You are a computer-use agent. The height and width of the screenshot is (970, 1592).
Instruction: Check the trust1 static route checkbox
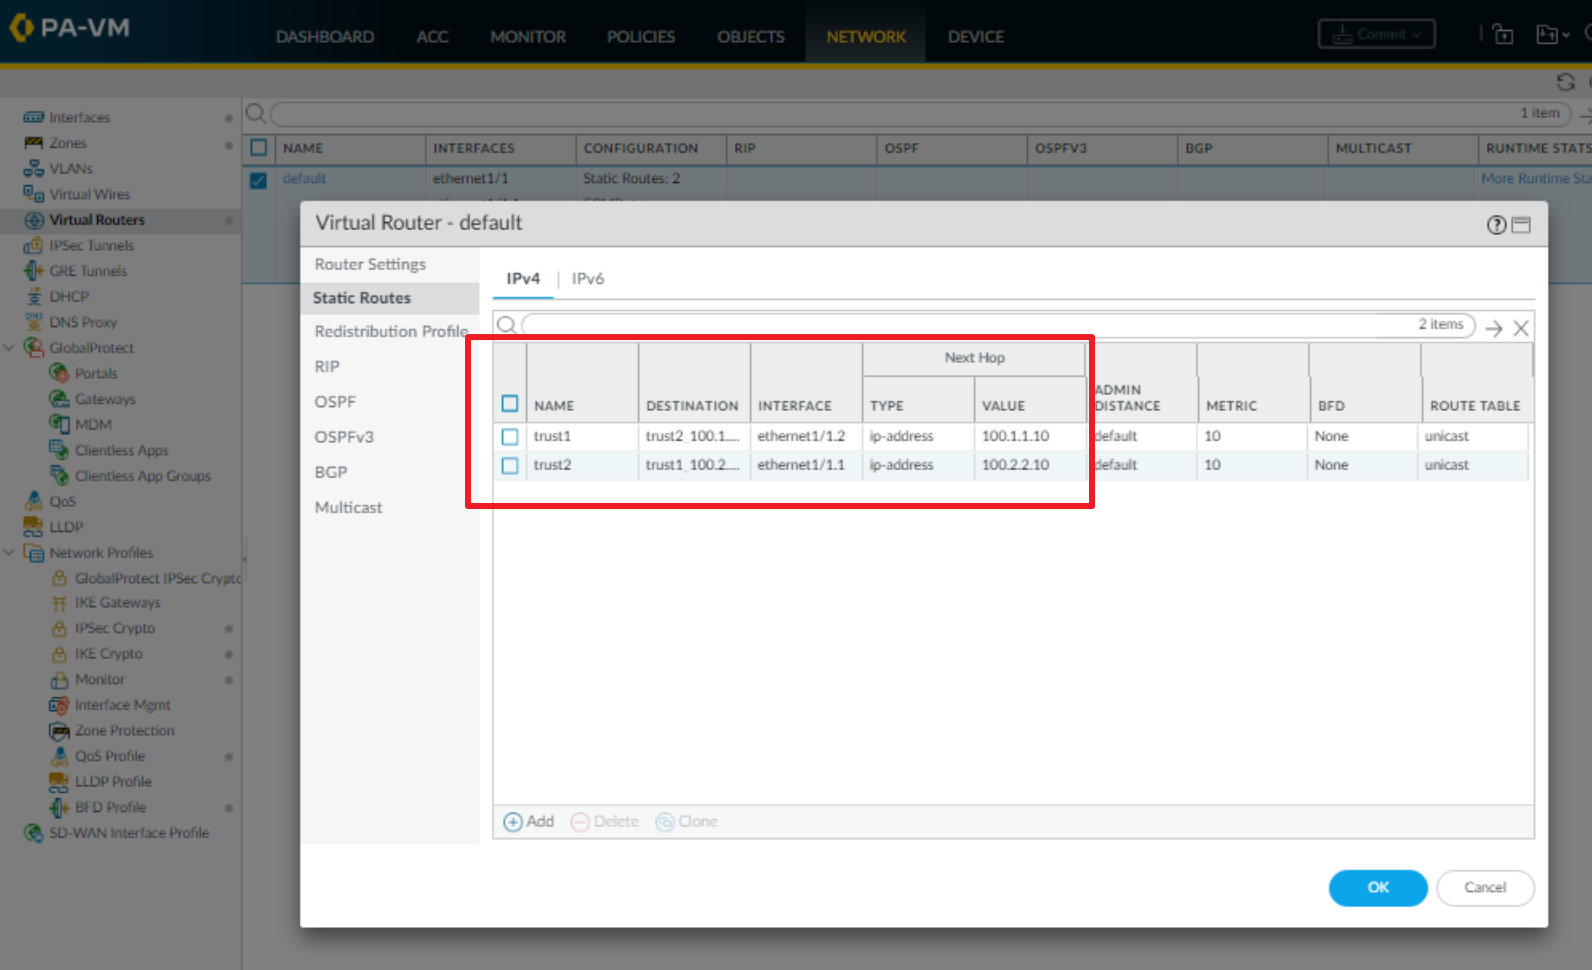pyautogui.click(x=510, y=437)
